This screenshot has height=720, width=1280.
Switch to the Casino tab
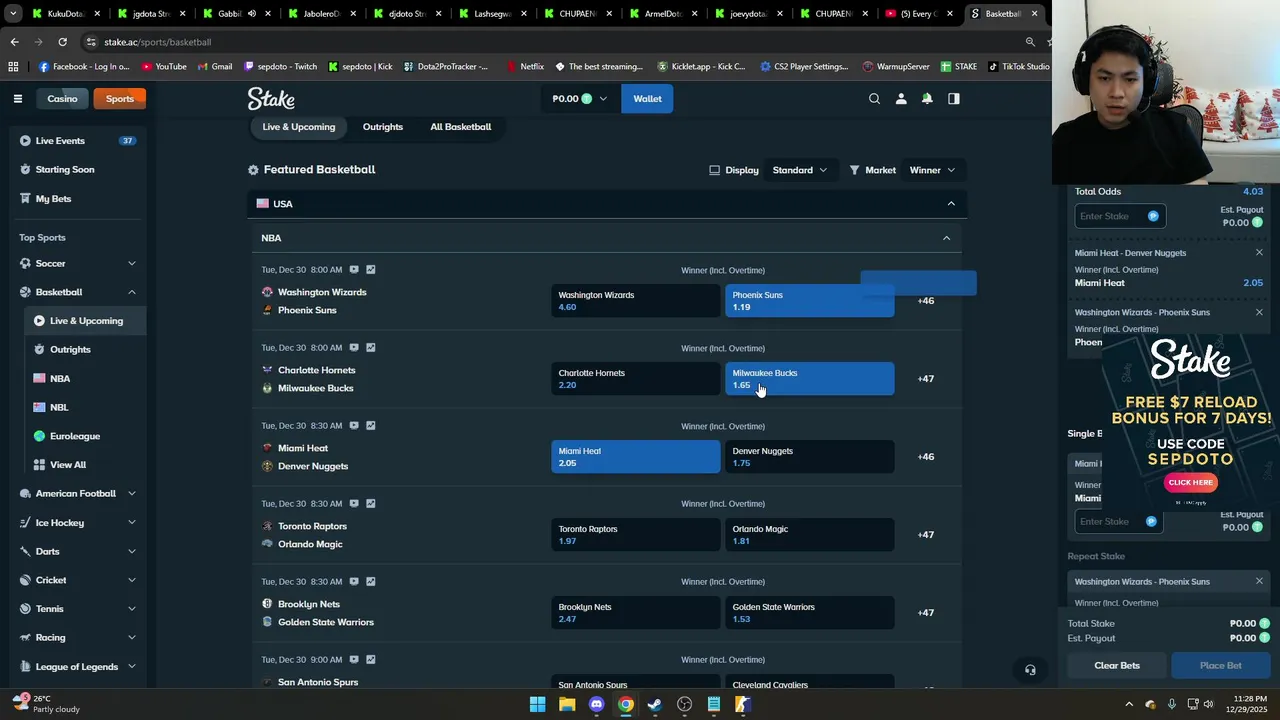62,99
